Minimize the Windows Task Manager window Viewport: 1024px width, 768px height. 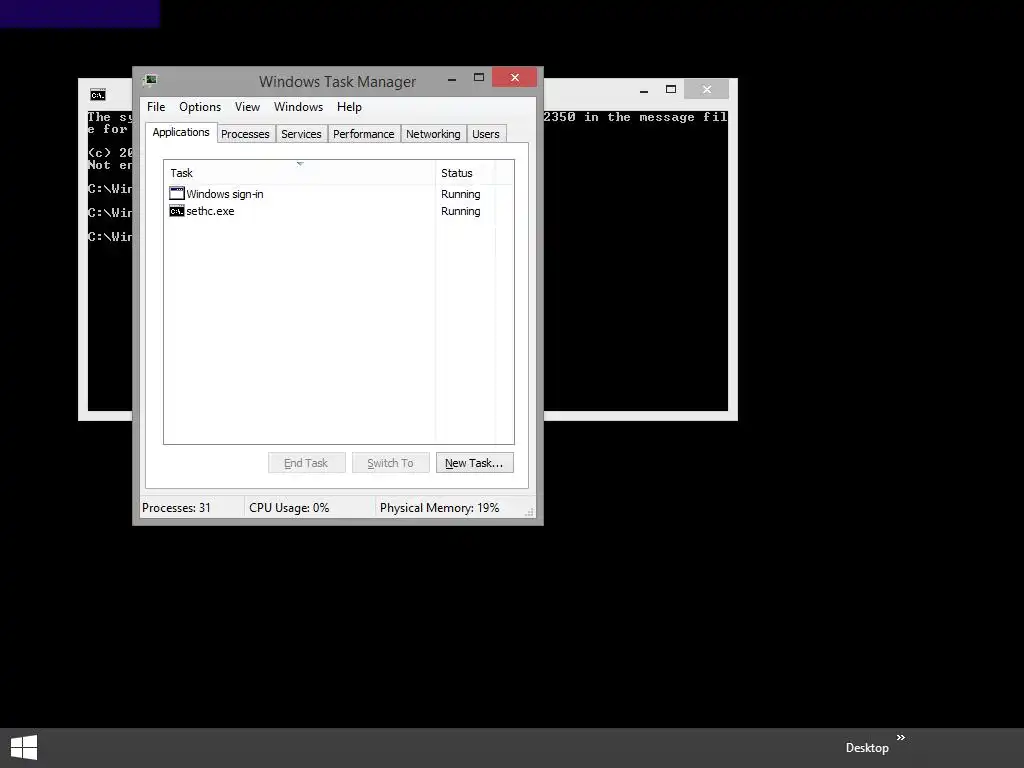coord(451,78)
